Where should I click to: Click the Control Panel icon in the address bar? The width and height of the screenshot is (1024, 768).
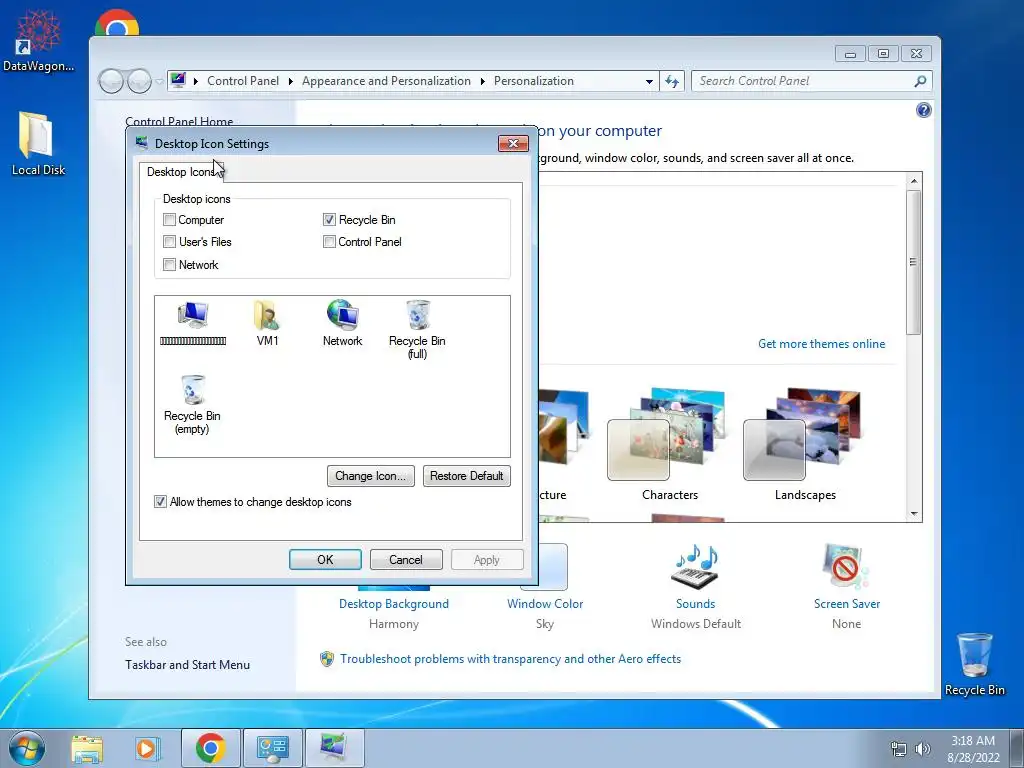coord(178,80)
